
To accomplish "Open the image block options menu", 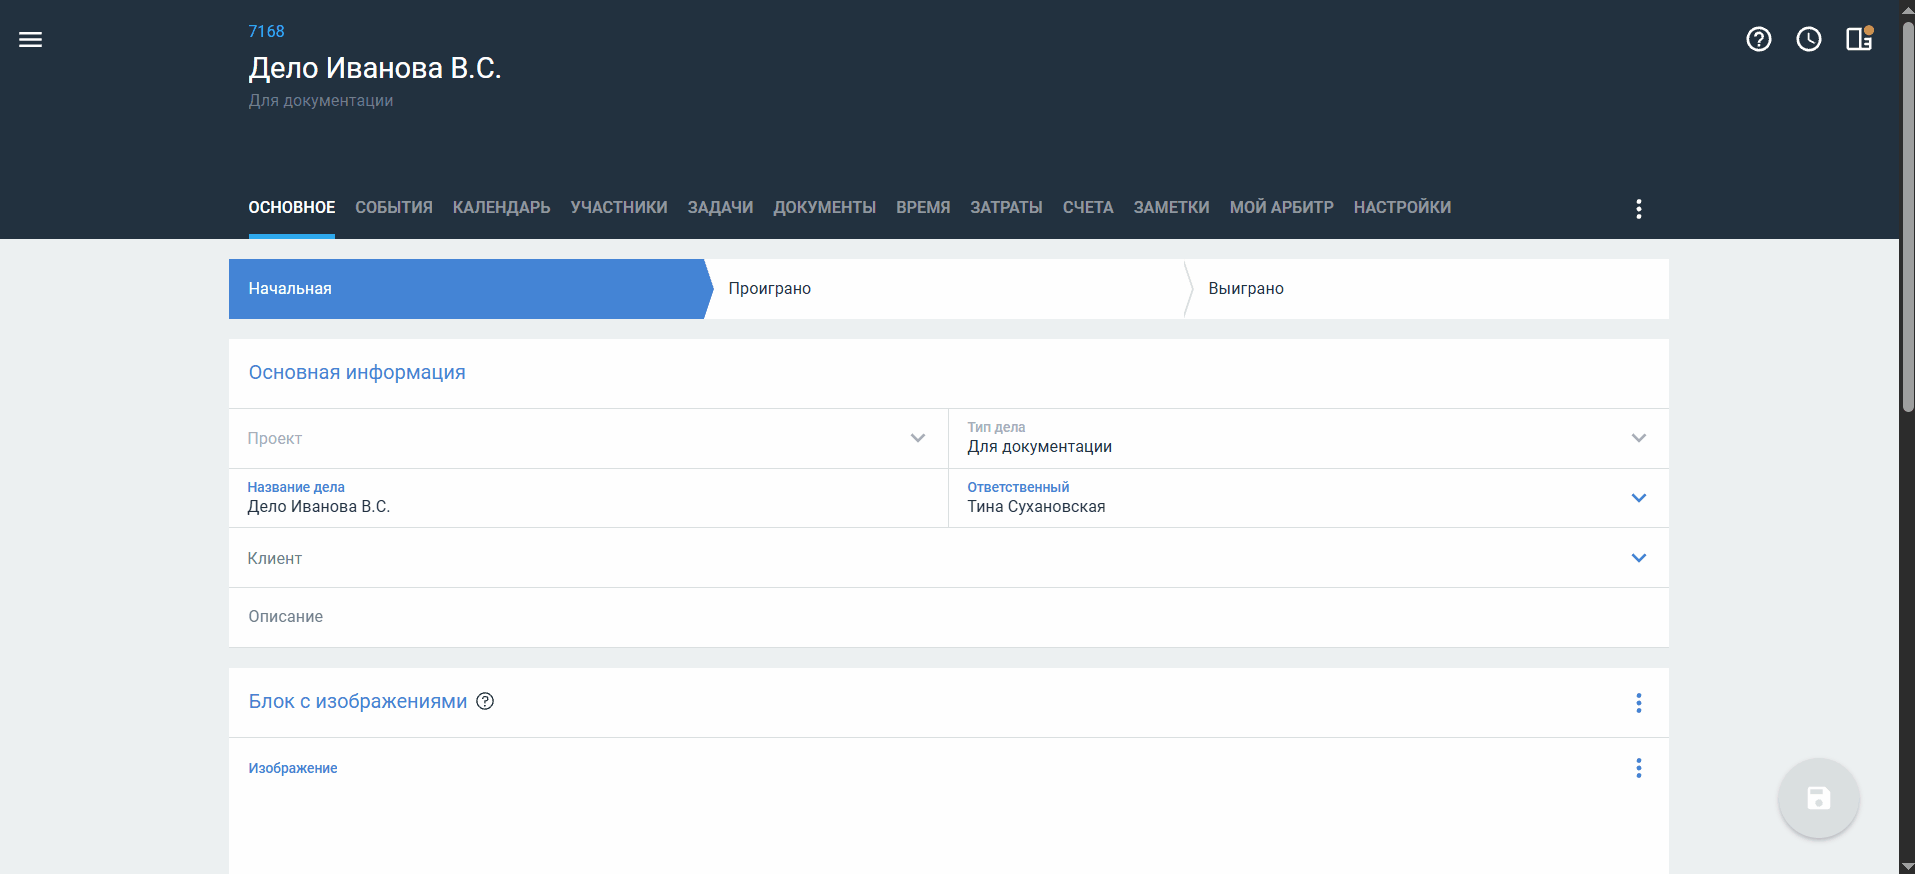I will tap(1638, 703).
